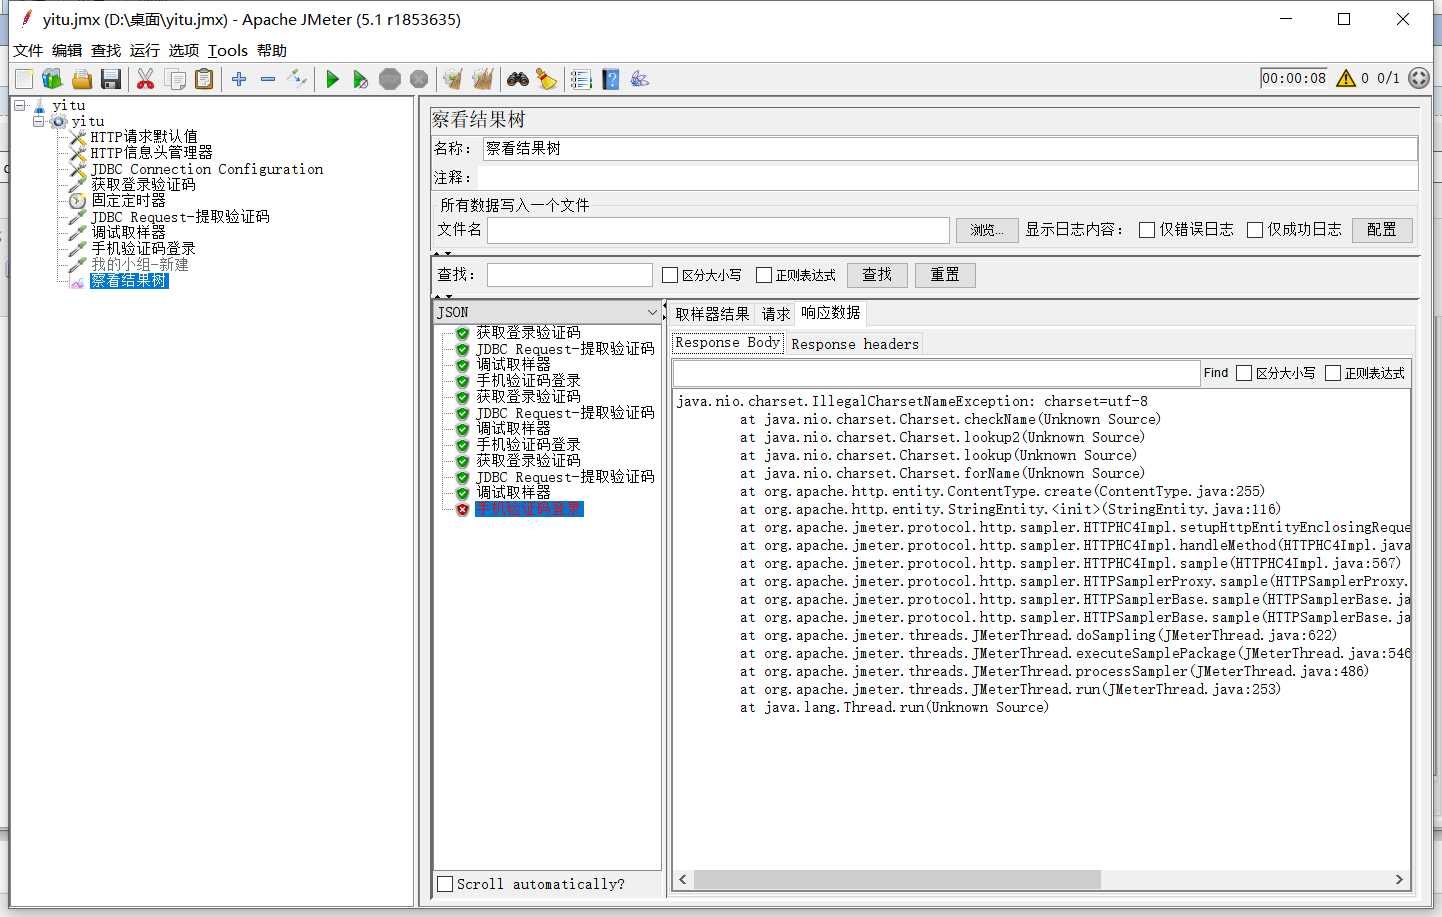This screenshot has height=917, width=1442.
Task: Collapse the root yitu test plan node
Action: click(20, 105)
